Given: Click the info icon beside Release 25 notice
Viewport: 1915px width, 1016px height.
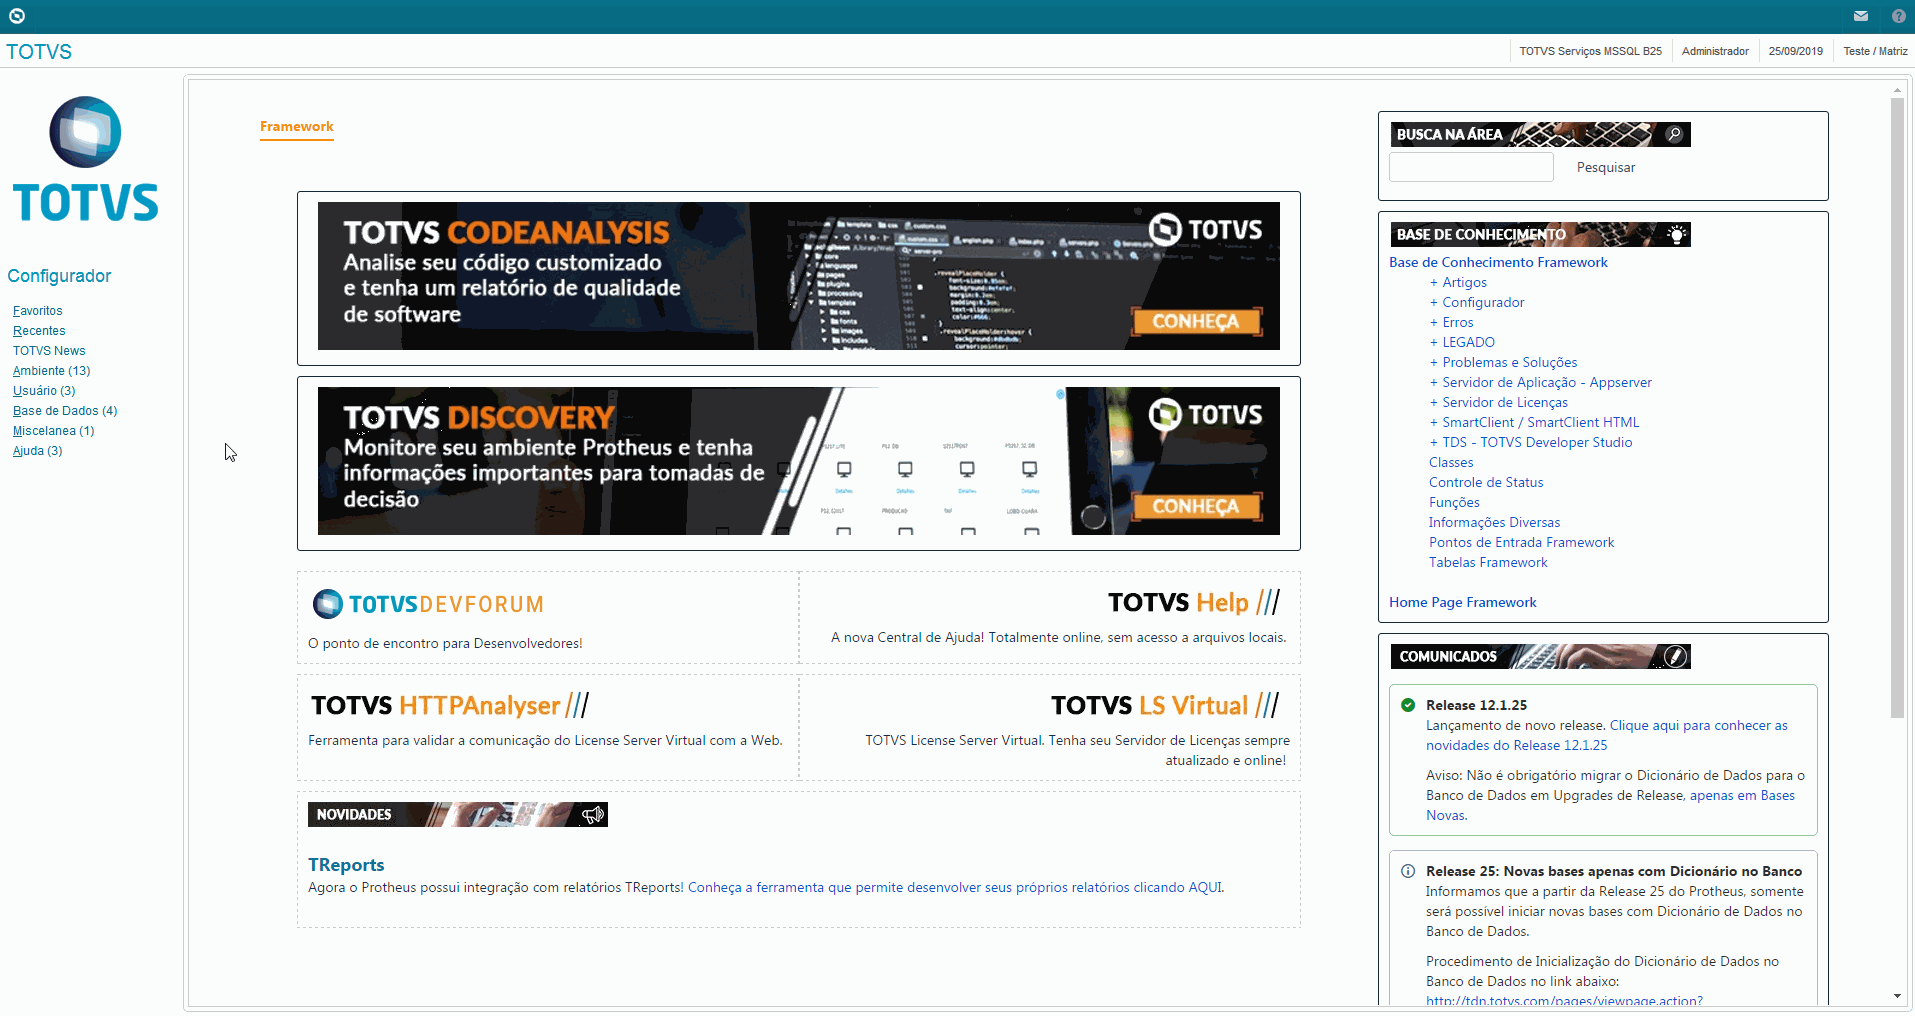Looking at the screenshot, I should point(1408,871).
